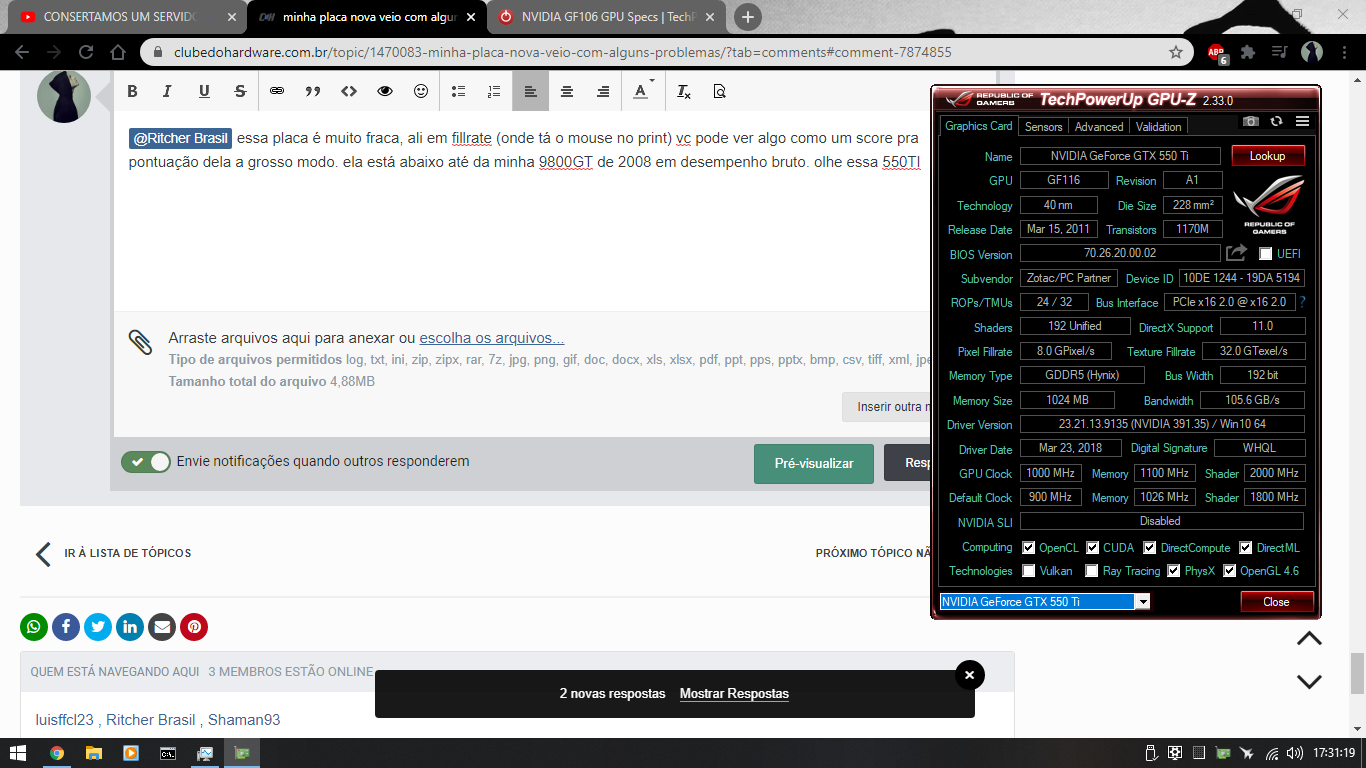The width and height of the screenshot is (1366, 768).
Task: Enable the Vulkan checkbox
Action: (x=1029, y=571)
